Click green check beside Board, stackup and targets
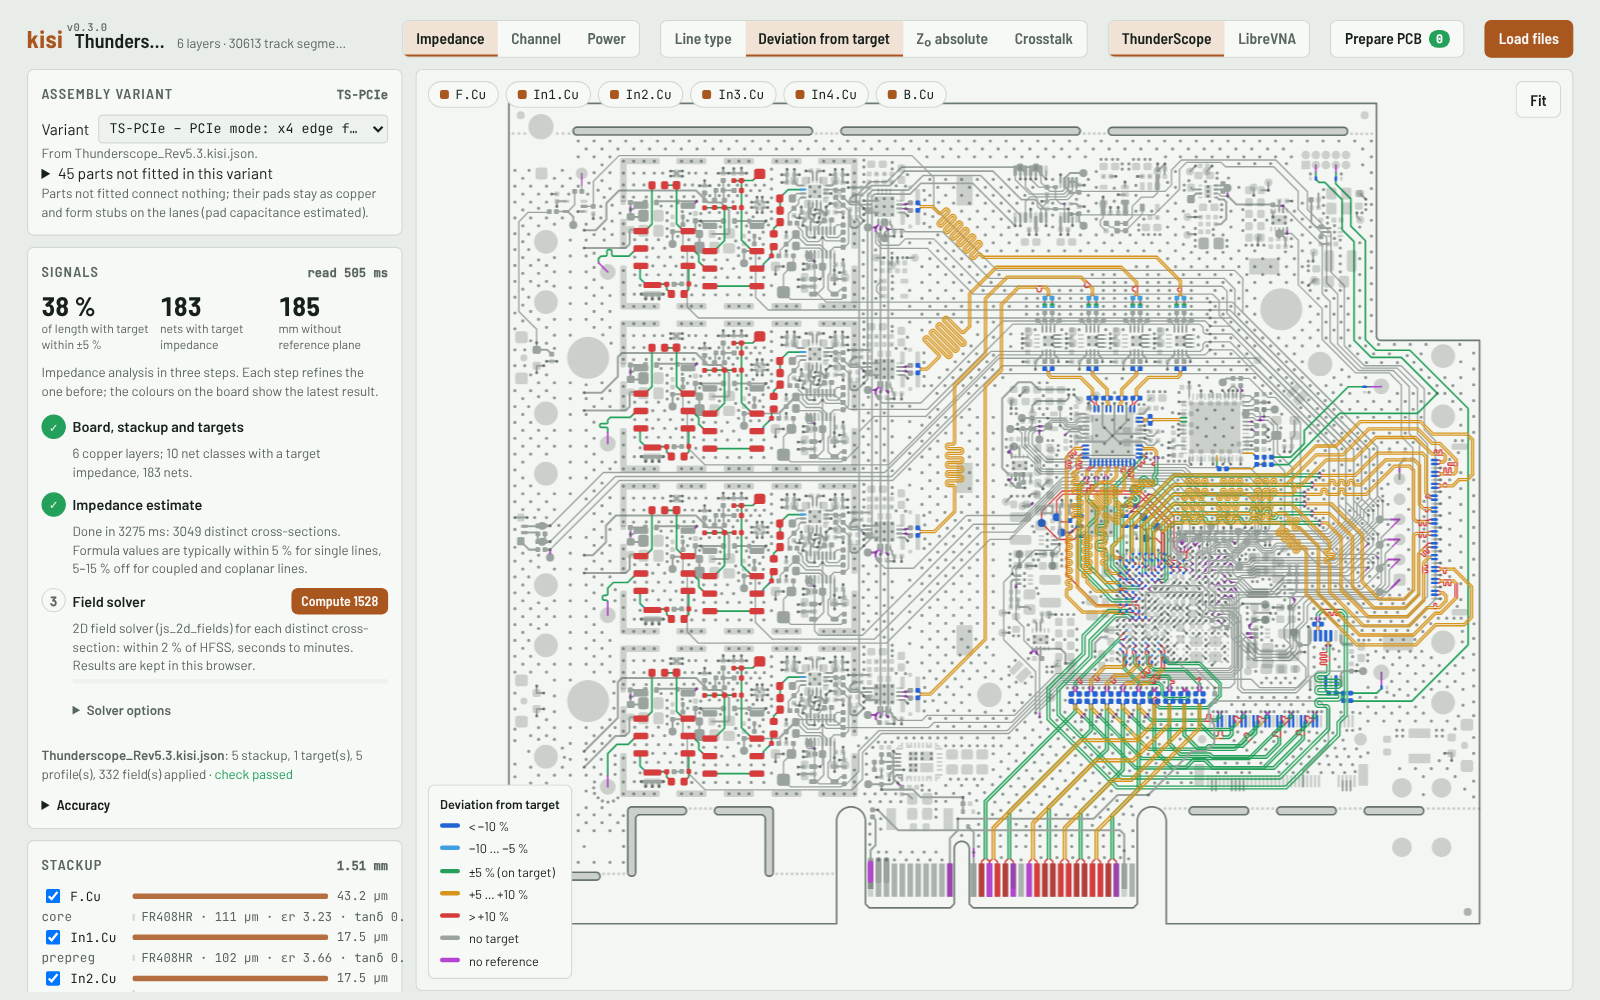Viewport: 1600px width, 1000px height. point(54,427)
